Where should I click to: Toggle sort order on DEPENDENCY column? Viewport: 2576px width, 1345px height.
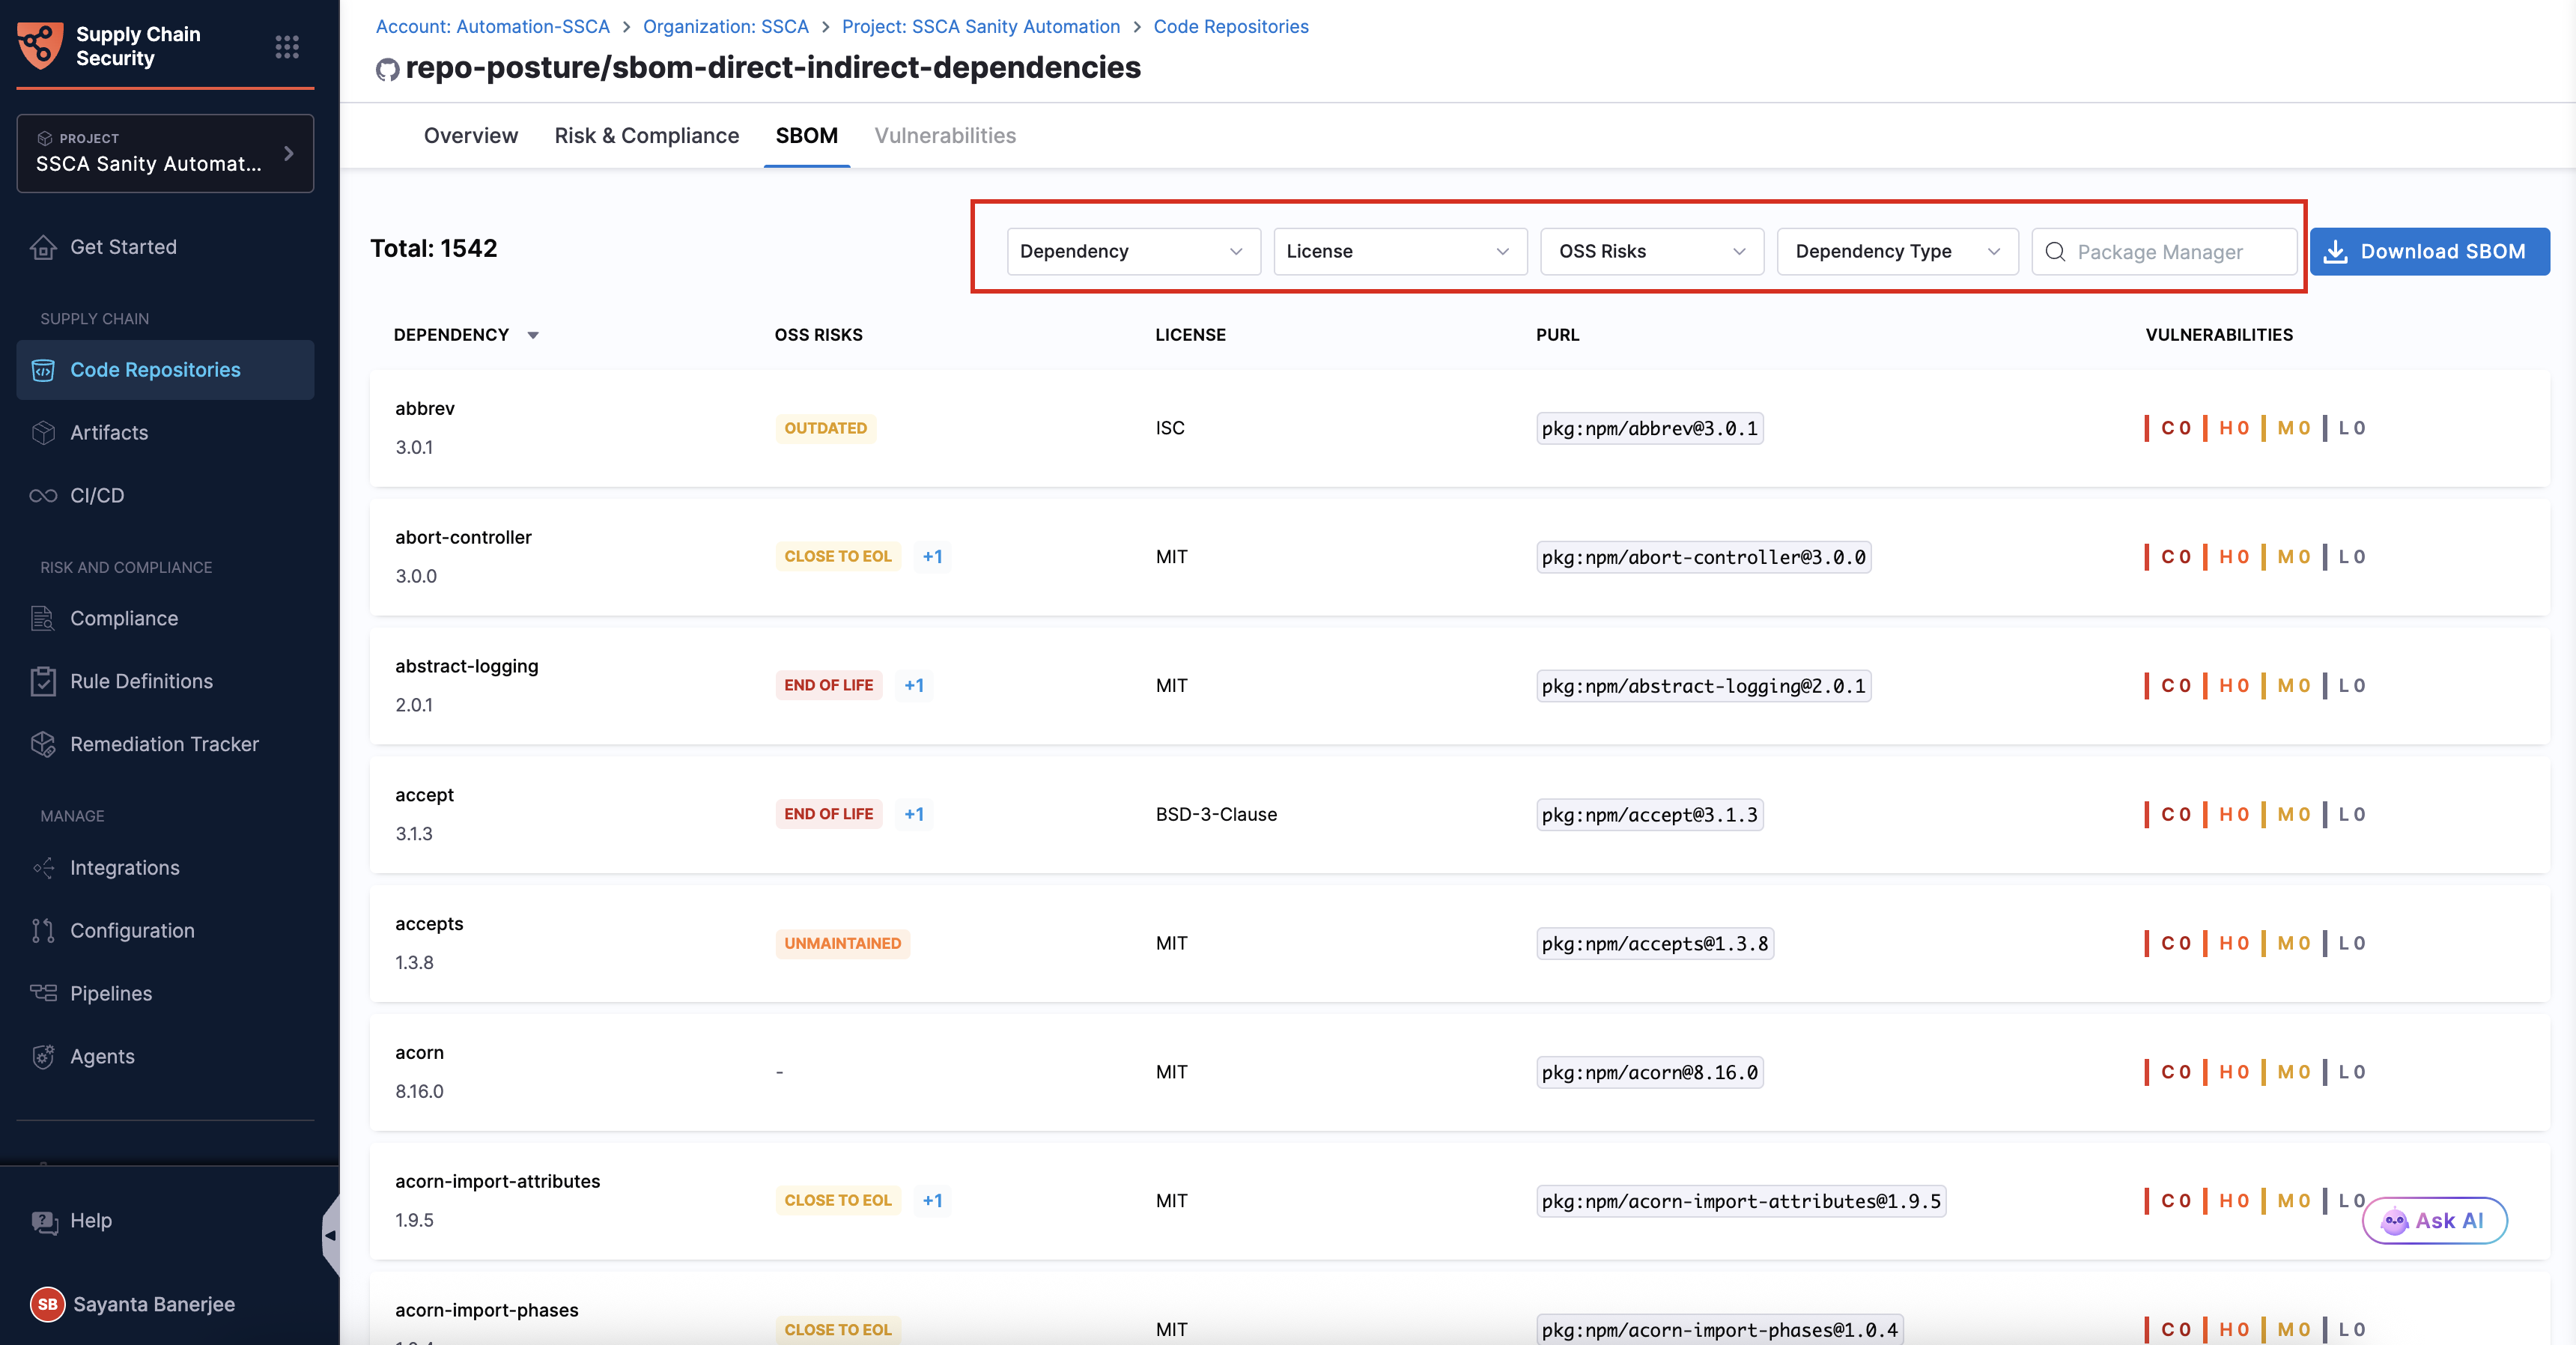[533, 335]
